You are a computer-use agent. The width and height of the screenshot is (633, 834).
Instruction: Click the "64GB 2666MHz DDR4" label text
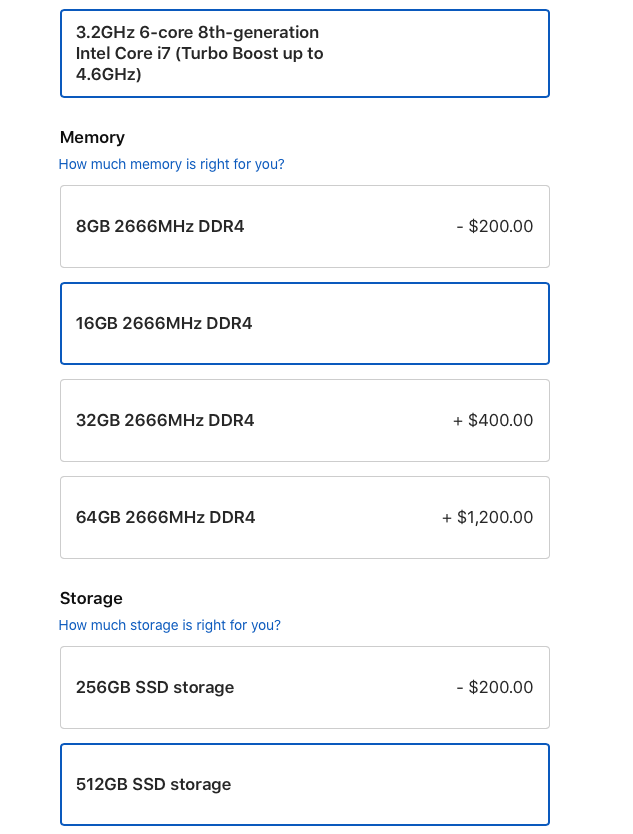(x=165, y=517)
